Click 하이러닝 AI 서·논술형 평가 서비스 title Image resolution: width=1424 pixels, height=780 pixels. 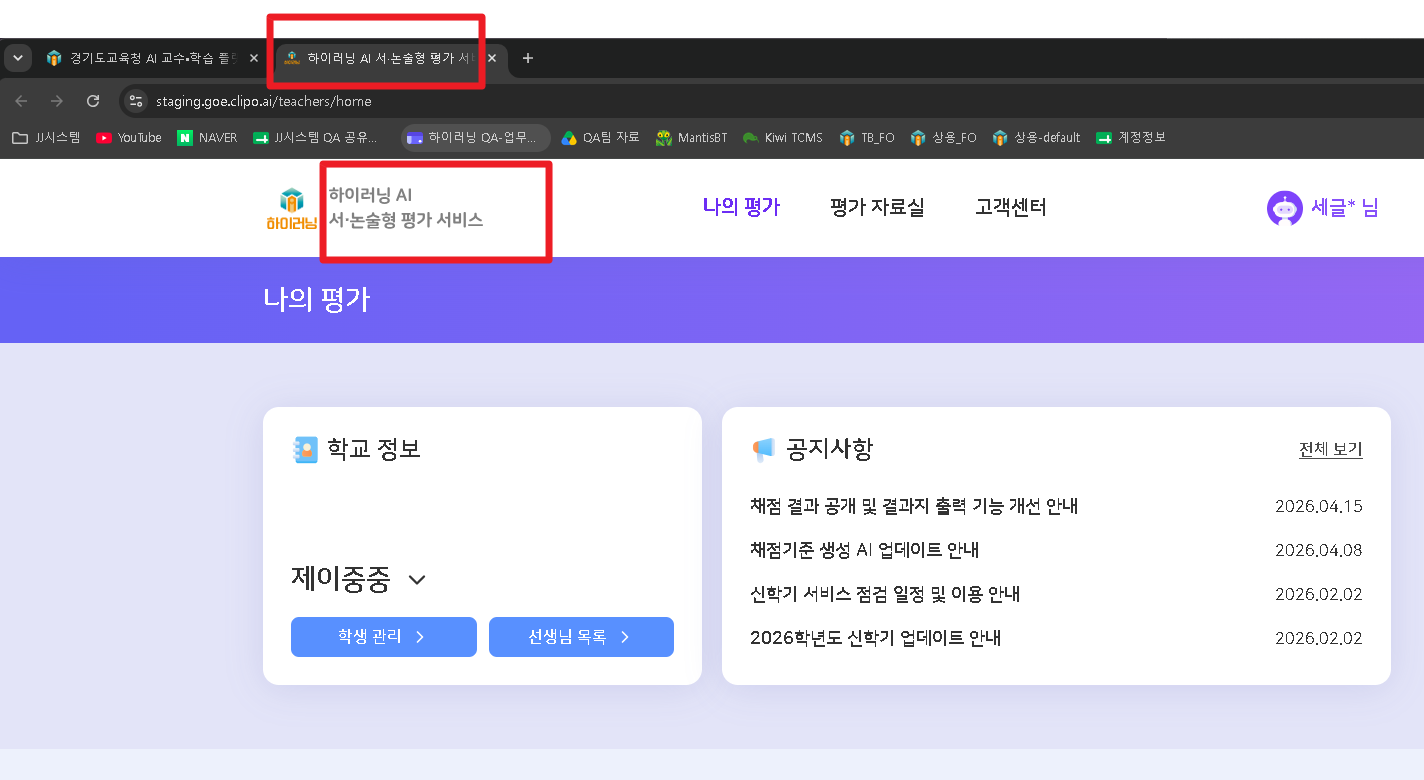tap(406, 208)
